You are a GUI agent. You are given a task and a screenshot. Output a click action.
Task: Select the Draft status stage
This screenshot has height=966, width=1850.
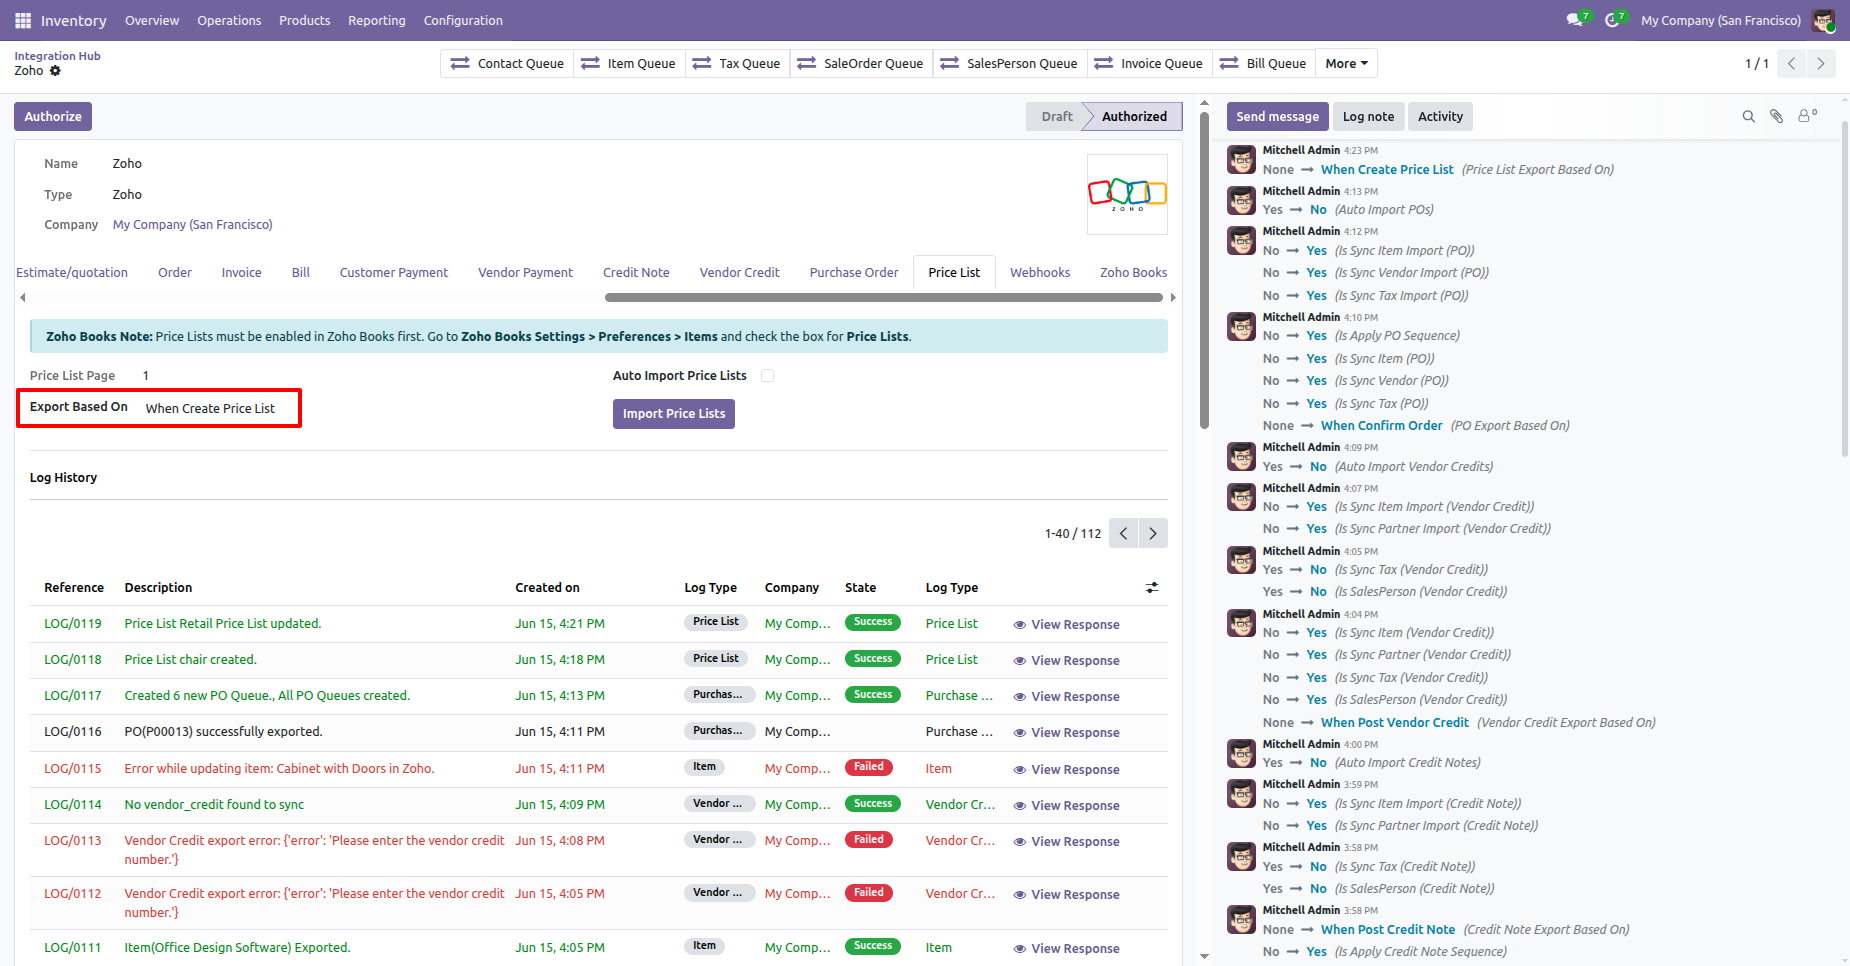click(x=1056, y=117)
